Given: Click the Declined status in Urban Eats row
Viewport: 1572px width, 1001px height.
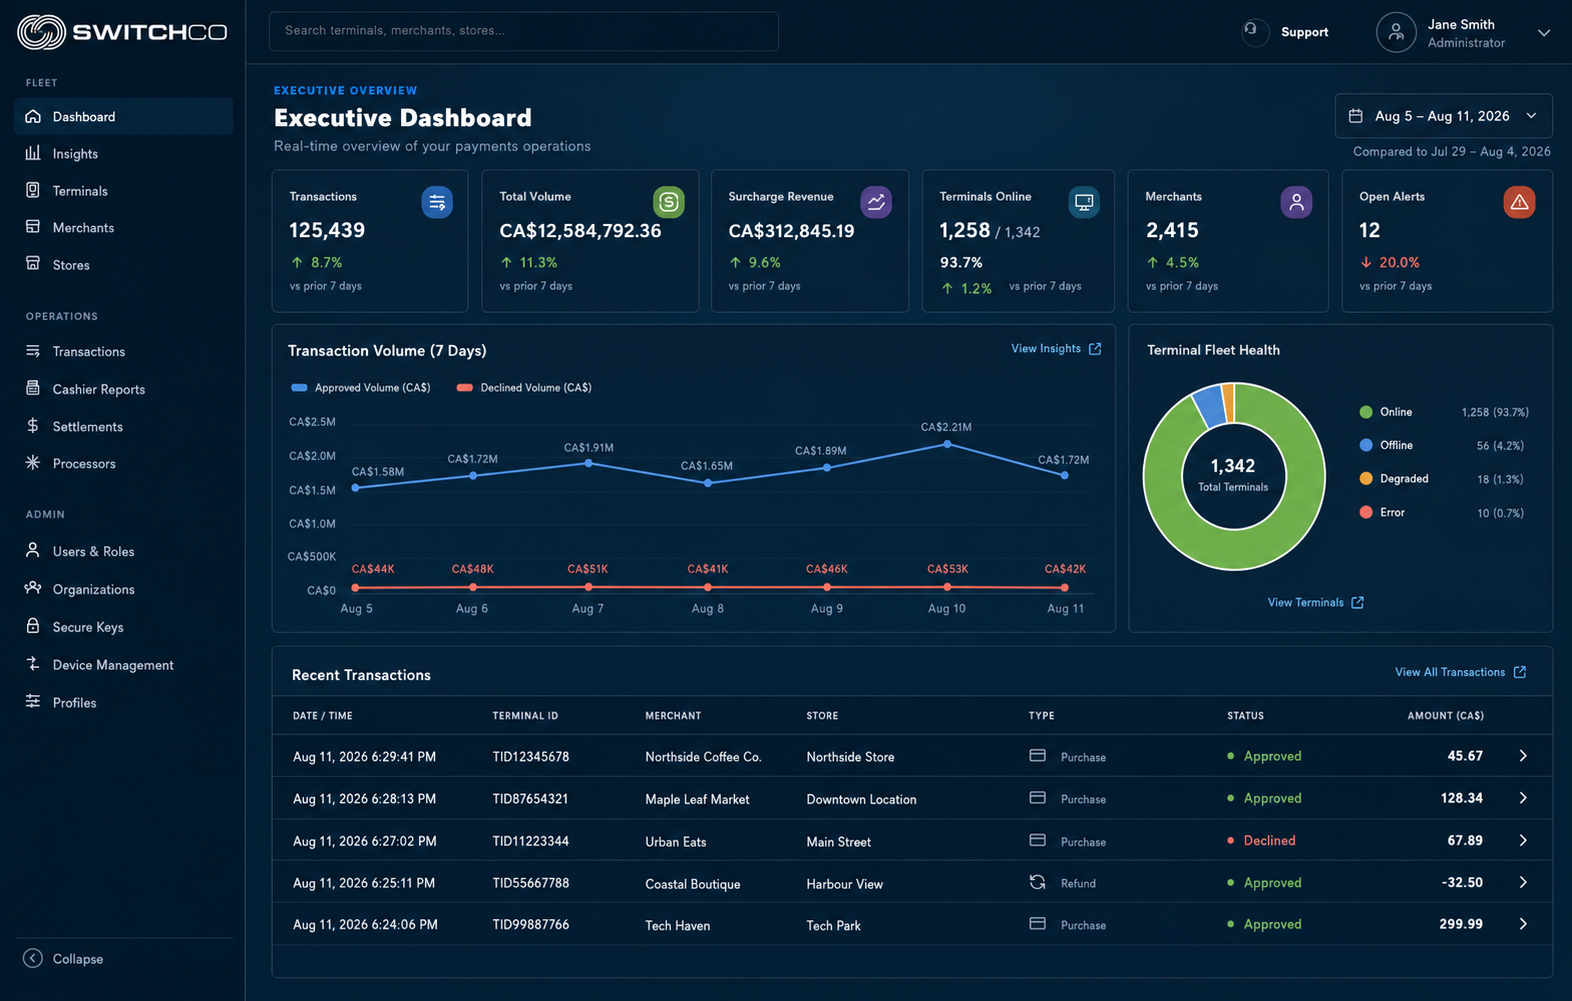Looking at the screenshot, I should pos(1261,840).
